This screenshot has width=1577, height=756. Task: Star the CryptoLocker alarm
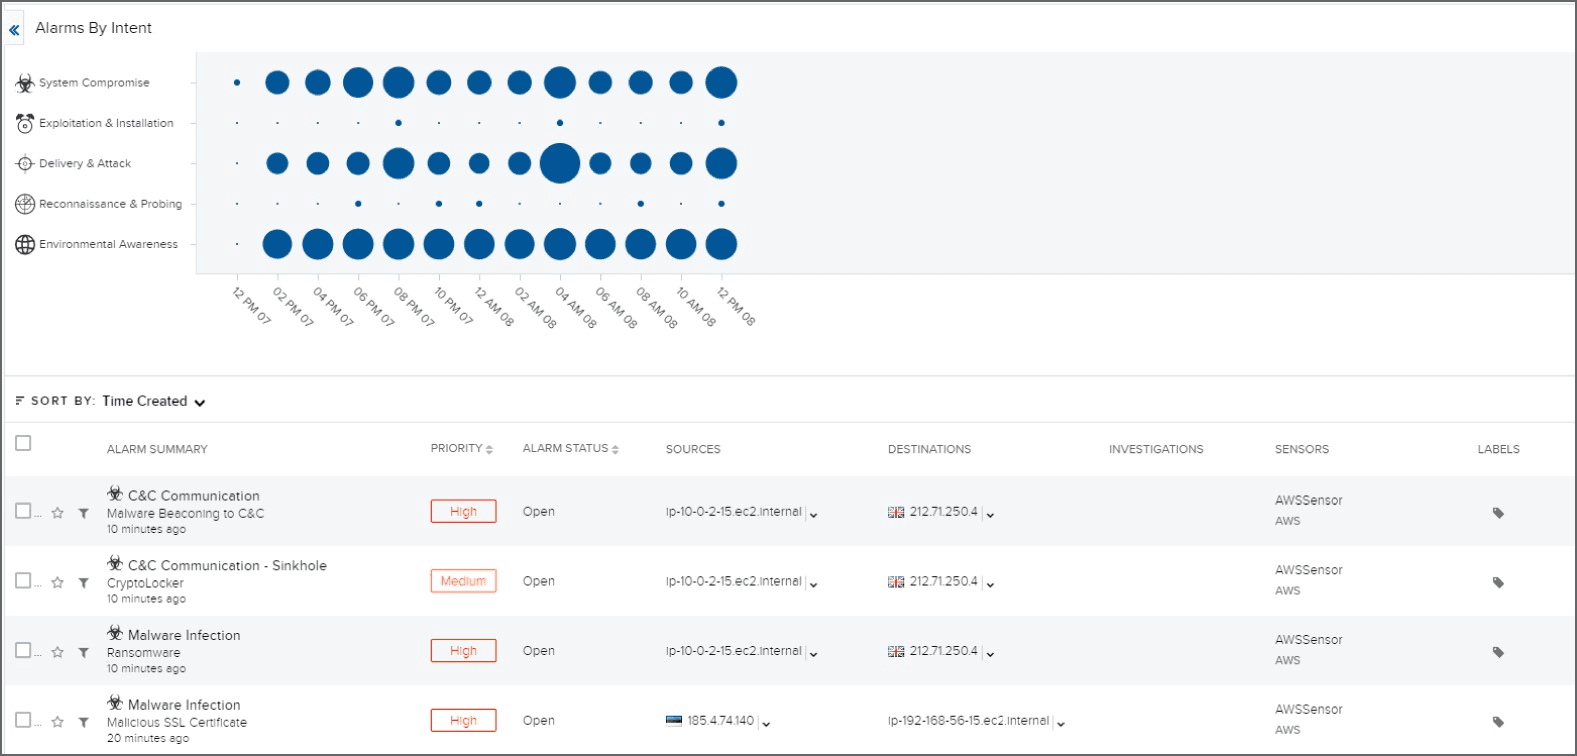[58, 582]
